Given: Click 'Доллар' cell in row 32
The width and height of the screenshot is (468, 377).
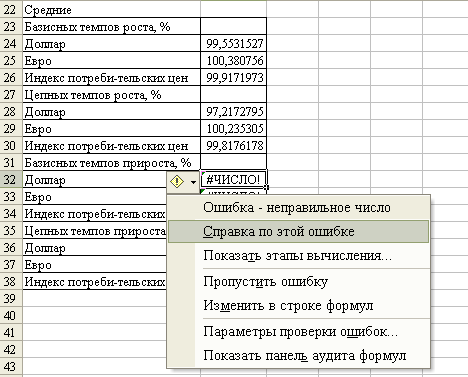Looking at the screenshot, I should pos(95,180).
